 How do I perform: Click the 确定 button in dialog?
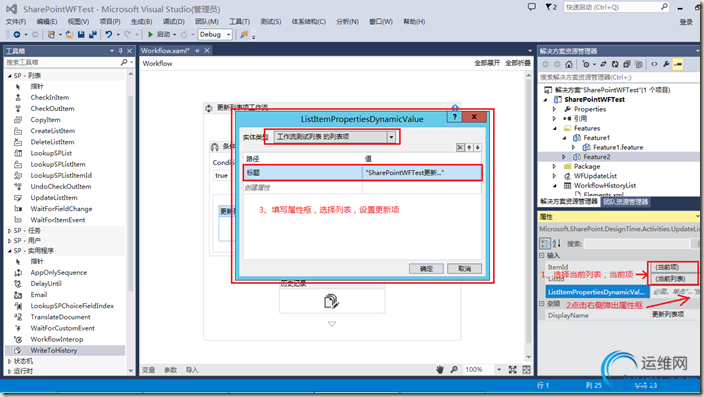(x=426, y=269)
